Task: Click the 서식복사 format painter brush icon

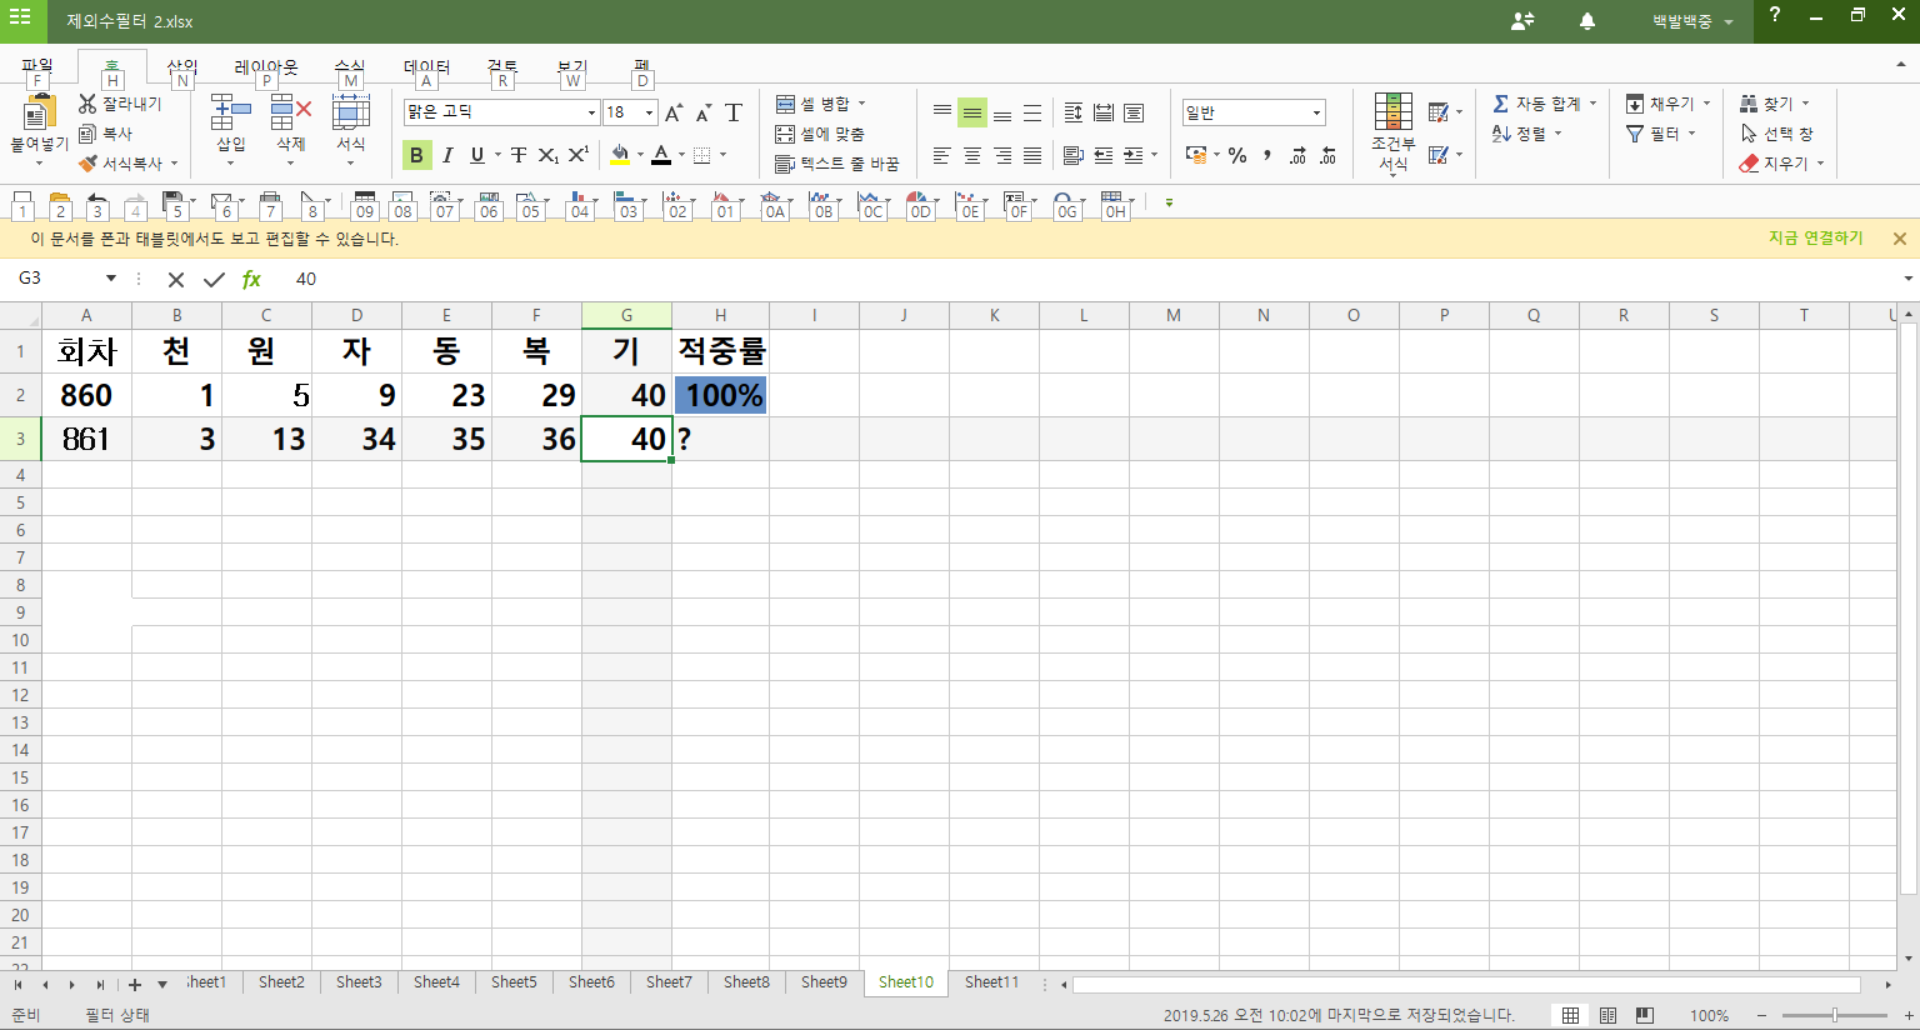Action: (88, 163)
